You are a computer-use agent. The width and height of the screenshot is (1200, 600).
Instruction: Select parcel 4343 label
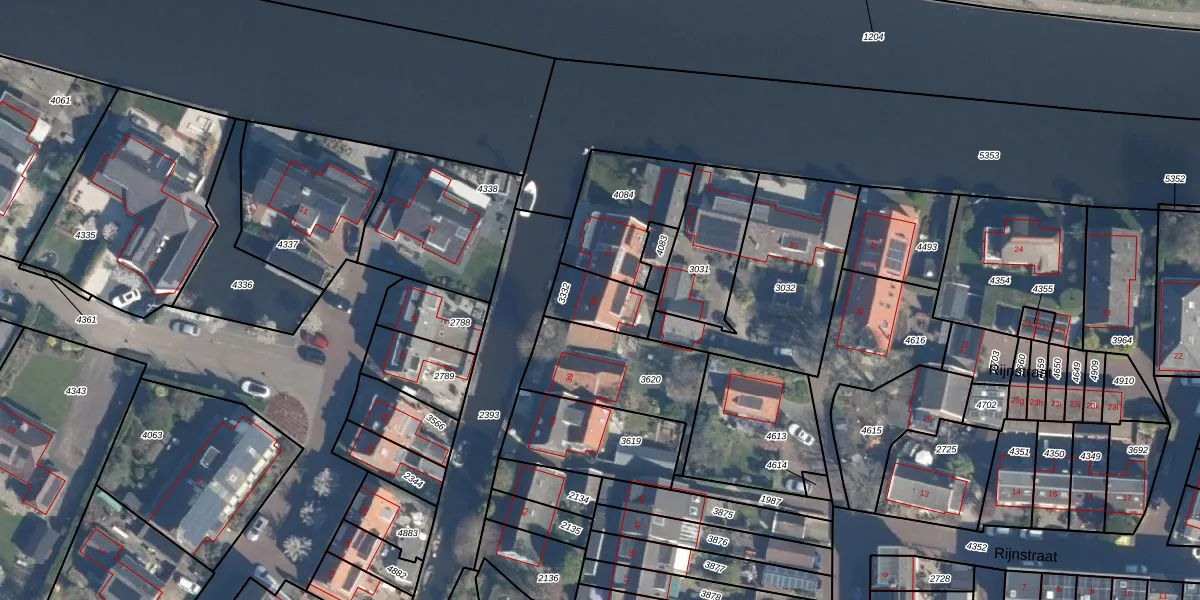click(75, 391)
